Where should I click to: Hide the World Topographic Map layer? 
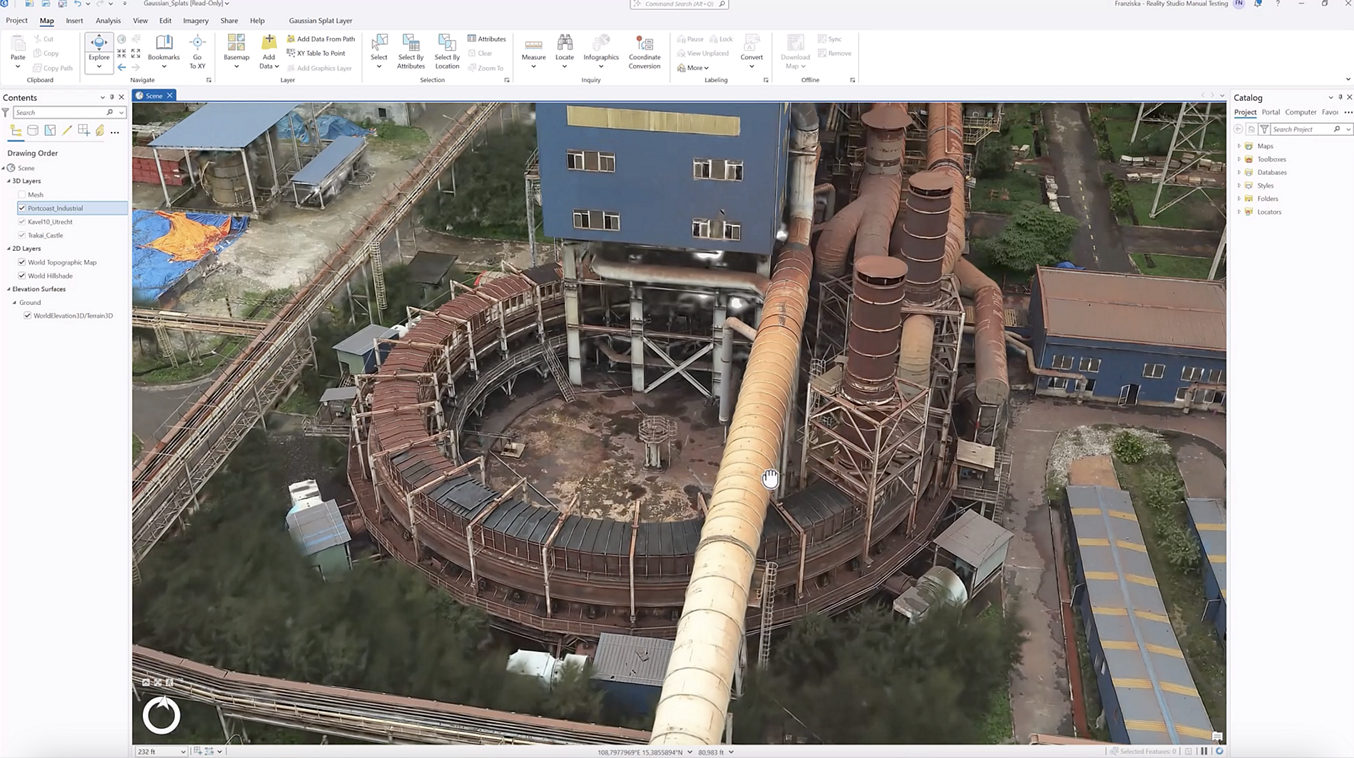pyautogui.click(x=21, y=261)
